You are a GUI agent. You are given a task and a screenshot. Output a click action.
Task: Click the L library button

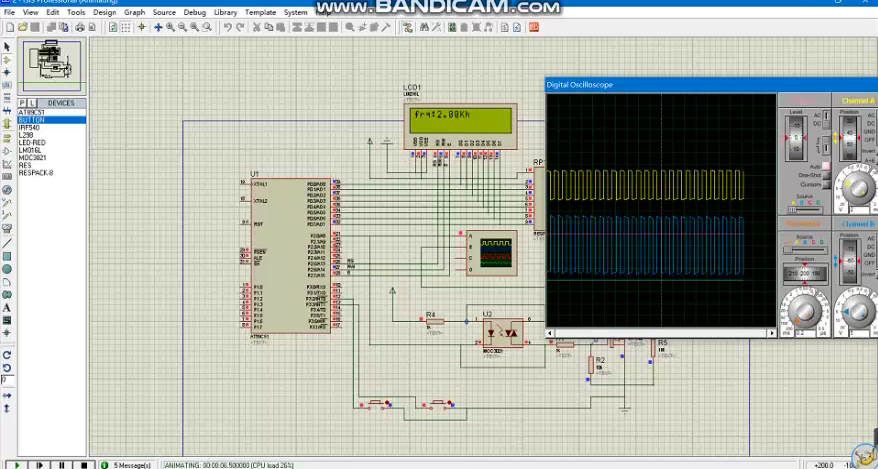click(32, 103)
